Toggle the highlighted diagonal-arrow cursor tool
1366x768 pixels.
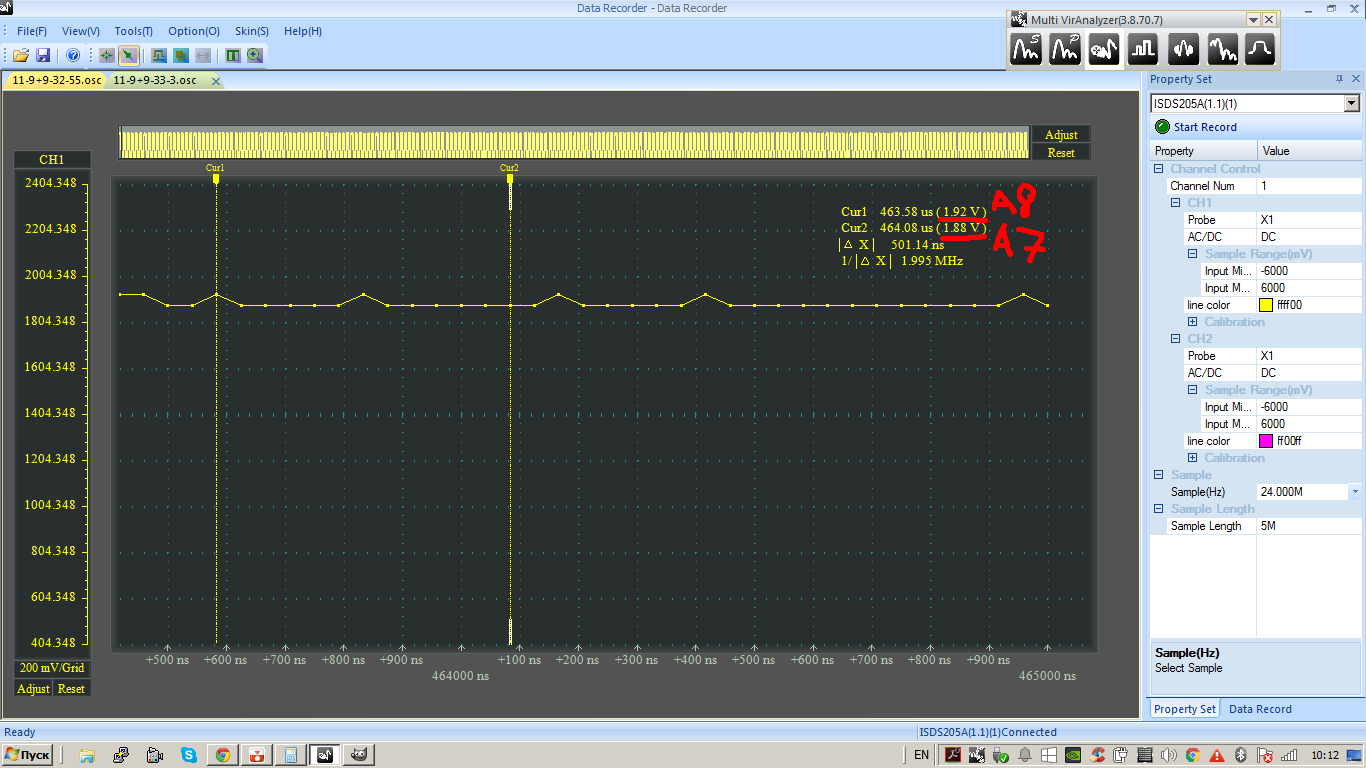click(x=129, y=55)
